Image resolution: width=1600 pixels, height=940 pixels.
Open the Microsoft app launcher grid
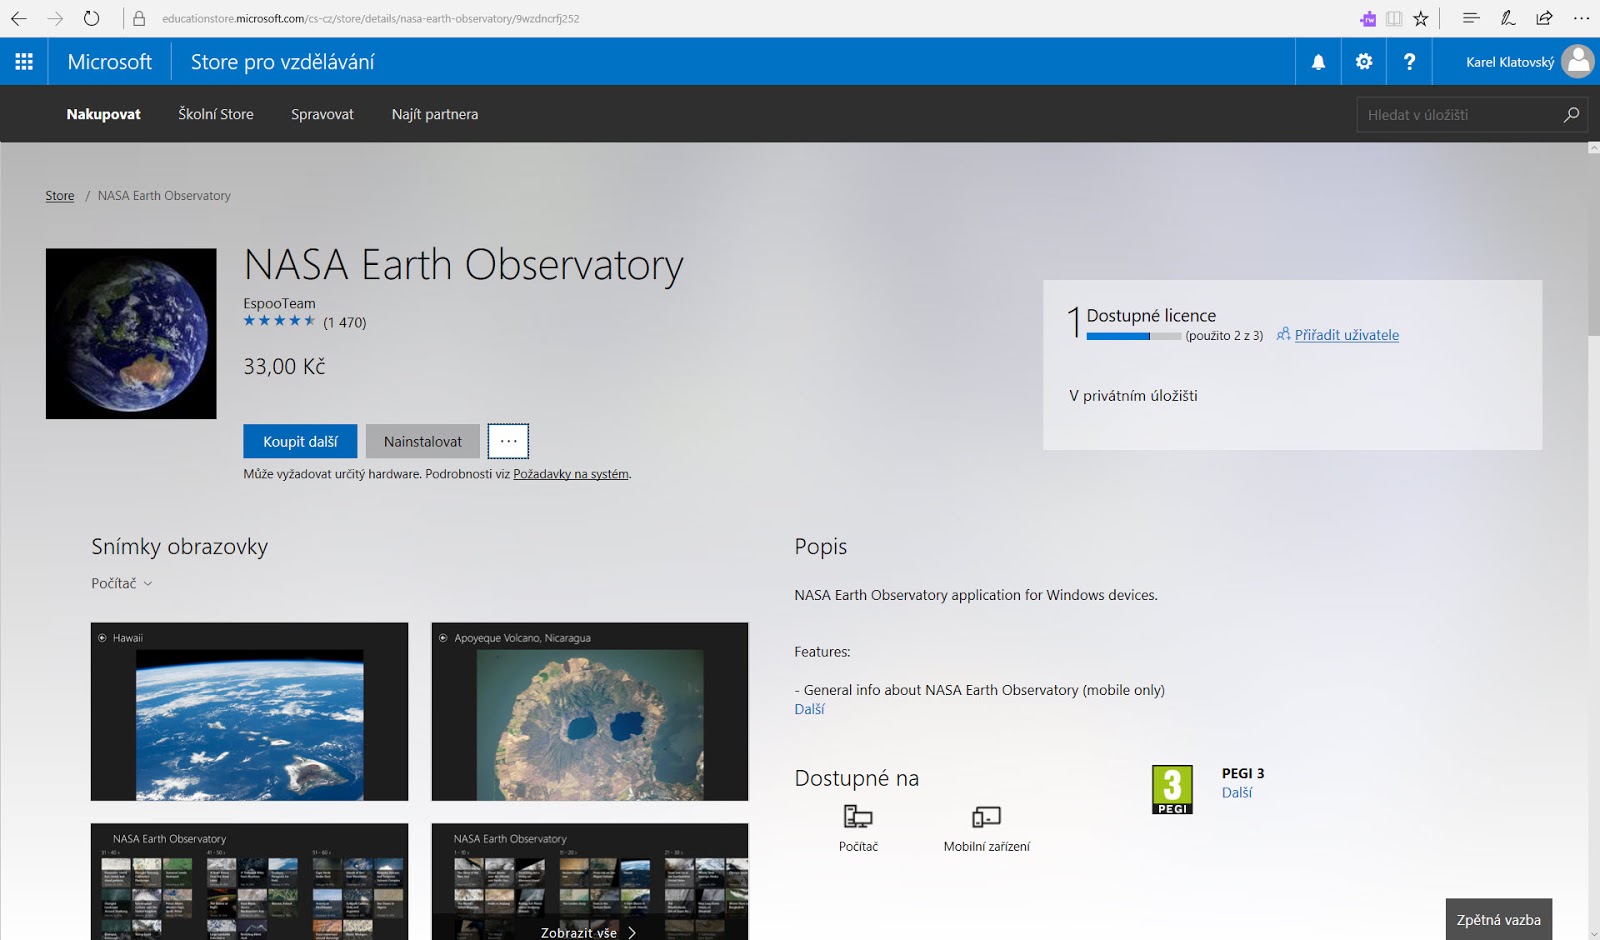click(24, 62)
